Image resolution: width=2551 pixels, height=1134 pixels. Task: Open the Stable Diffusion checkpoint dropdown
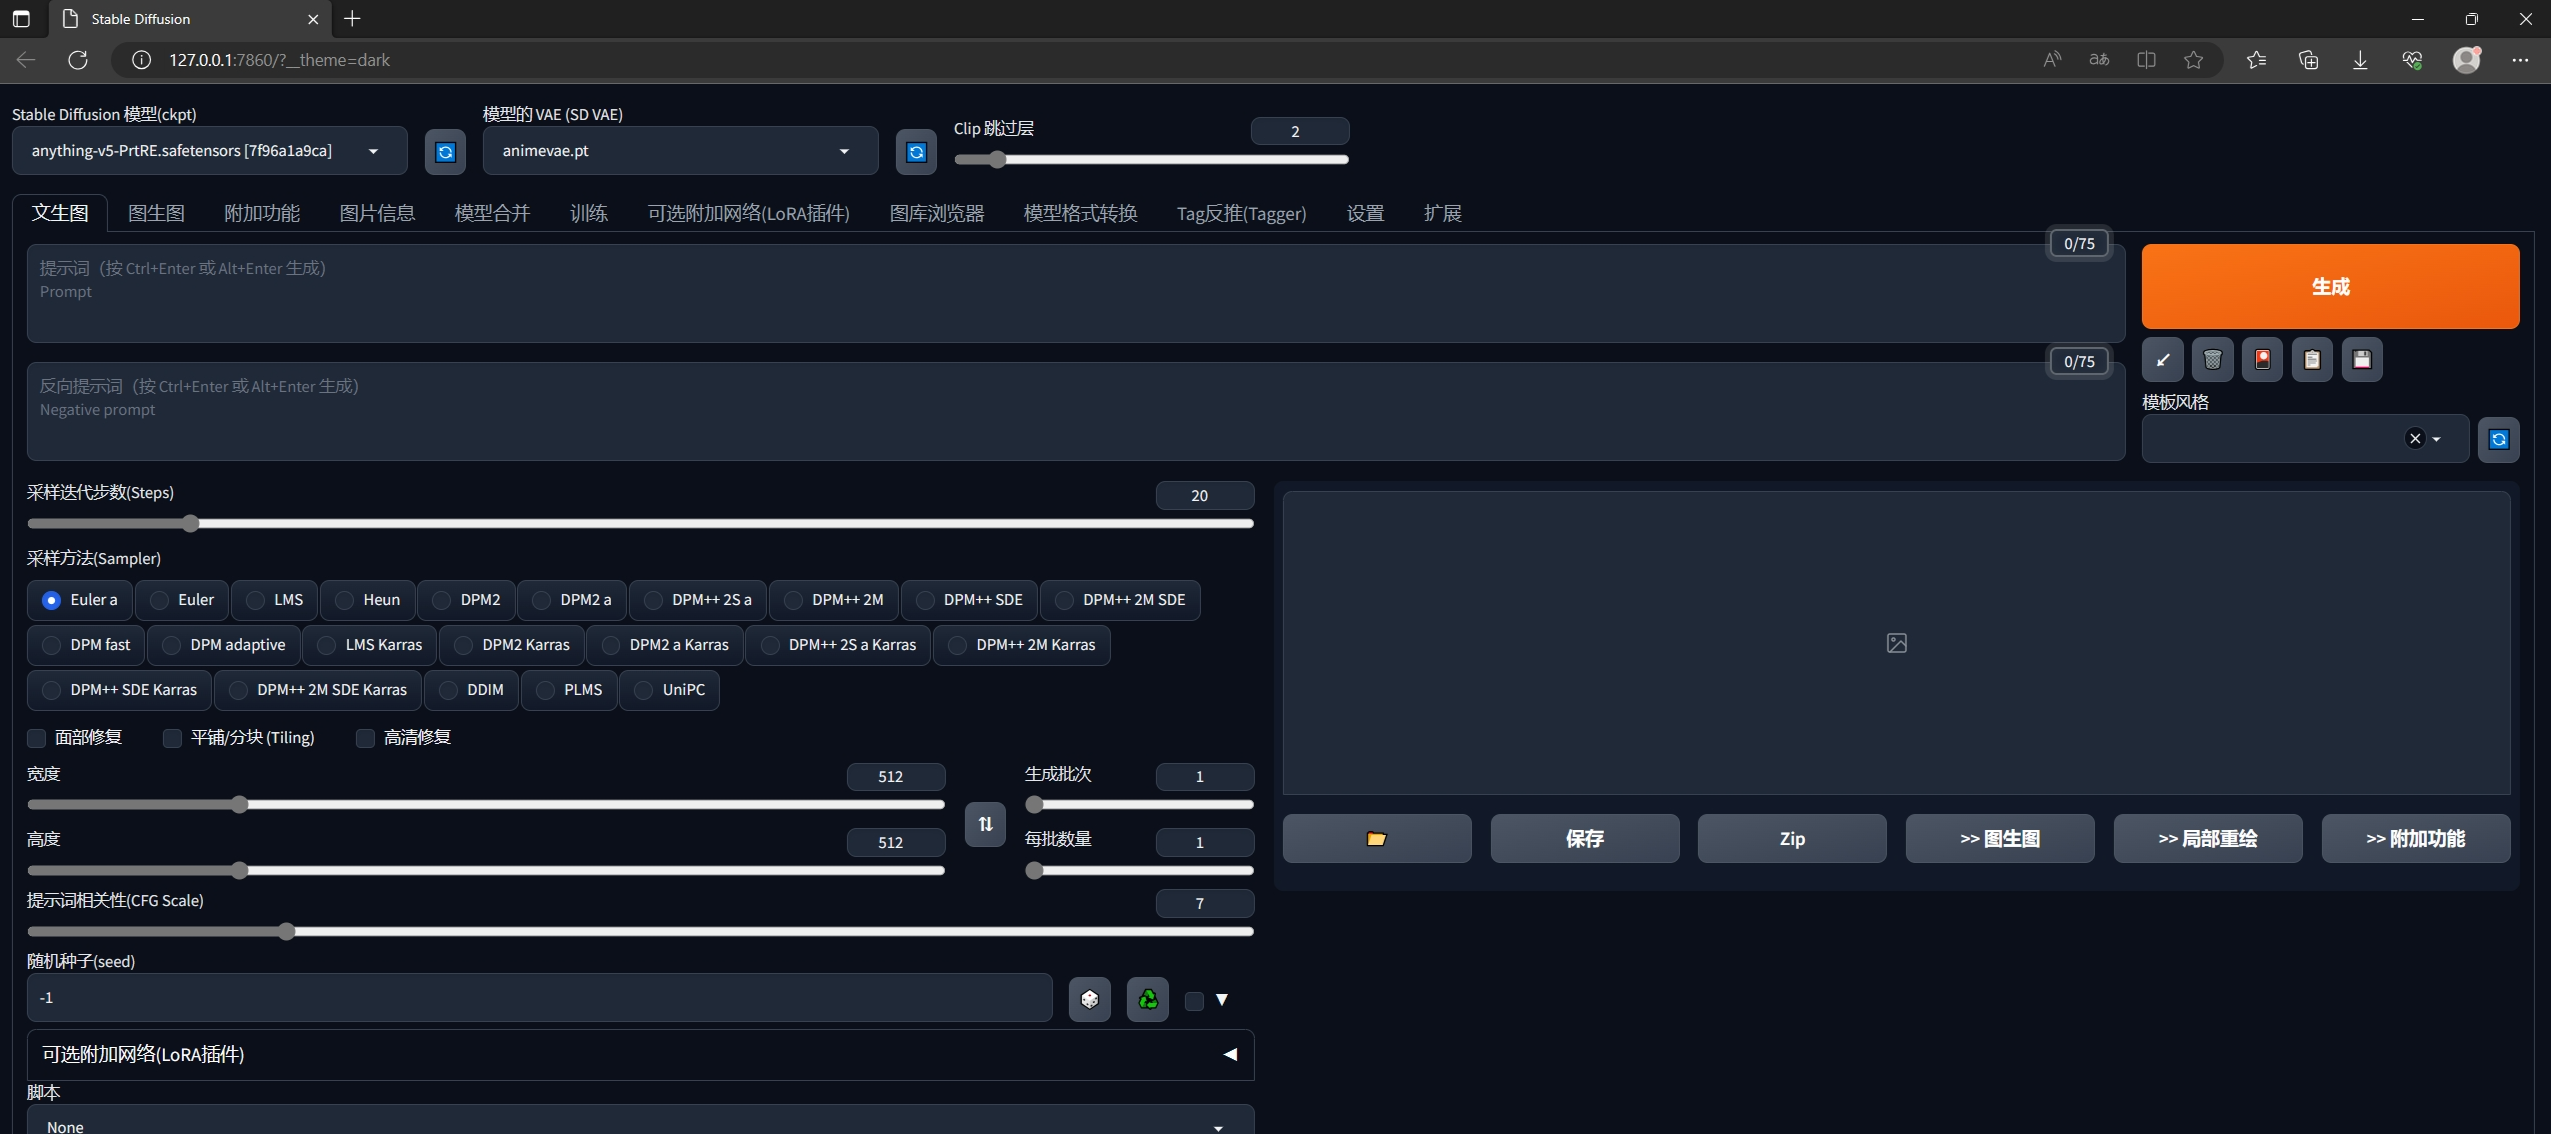tap(210, 151)
